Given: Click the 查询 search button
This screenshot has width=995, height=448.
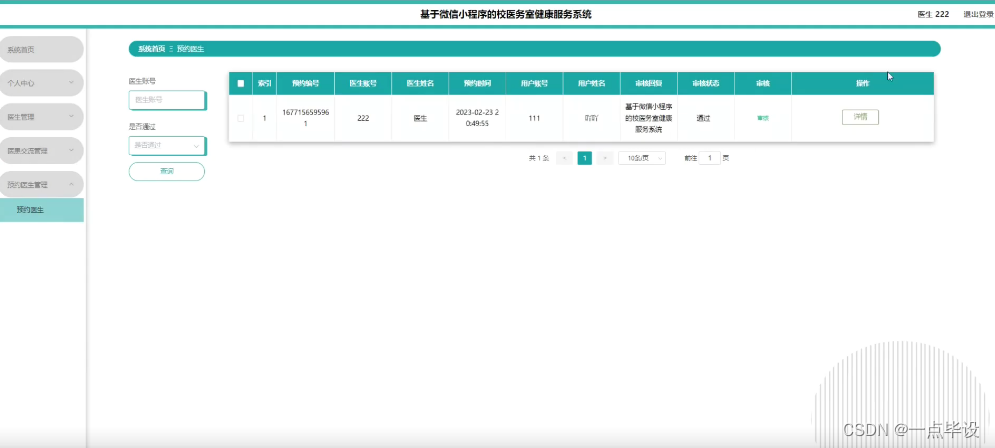Looking at the screenshot, I should click(x=167, y=171).
